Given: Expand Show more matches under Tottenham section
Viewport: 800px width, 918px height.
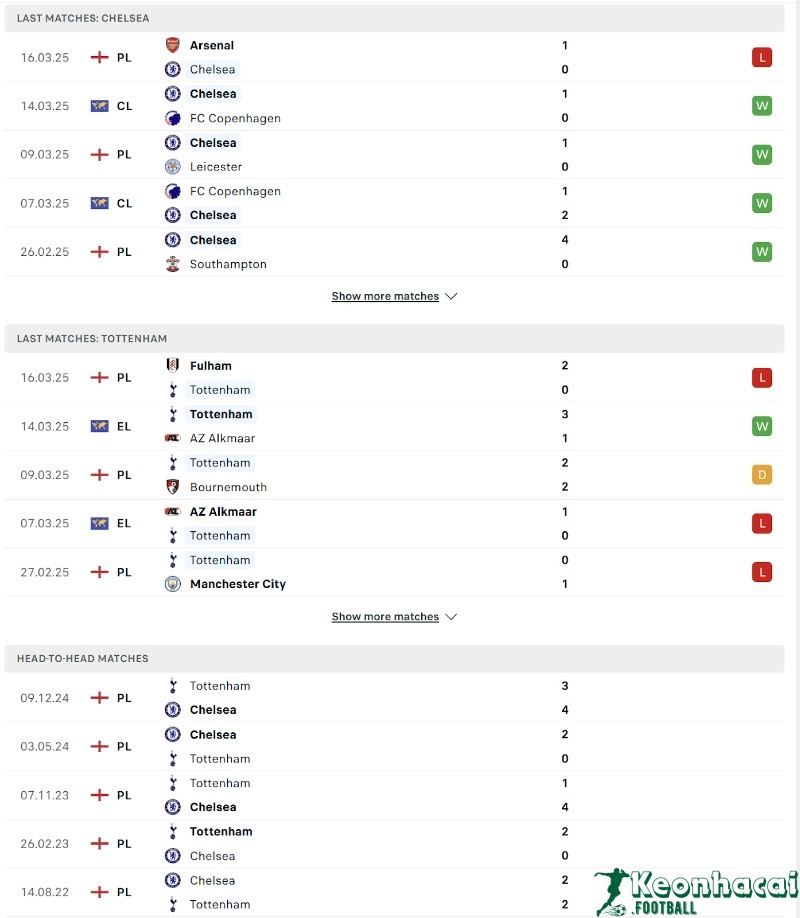Looking at the screenshot, I should 385,617.
